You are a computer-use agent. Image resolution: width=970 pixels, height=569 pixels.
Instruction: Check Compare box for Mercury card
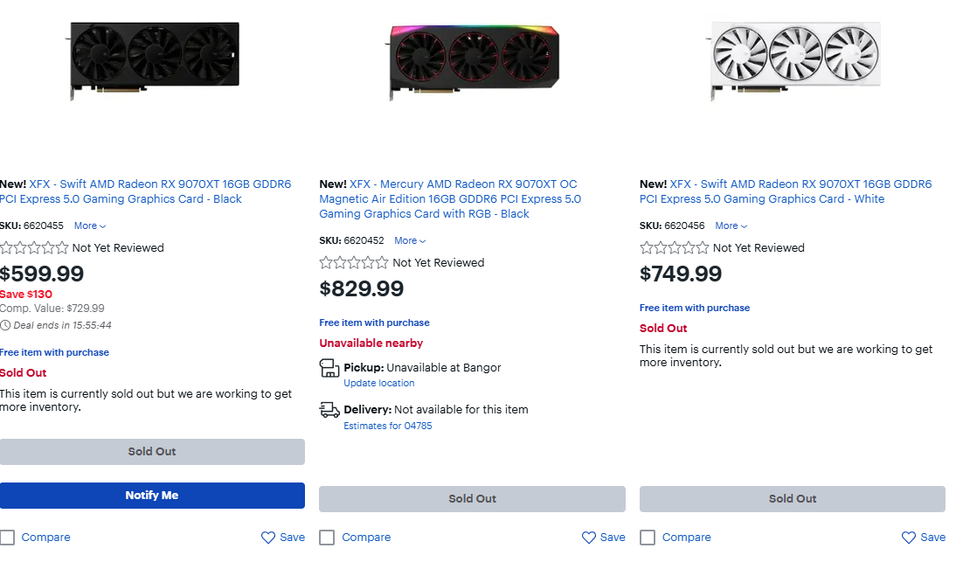click(327, 537)
